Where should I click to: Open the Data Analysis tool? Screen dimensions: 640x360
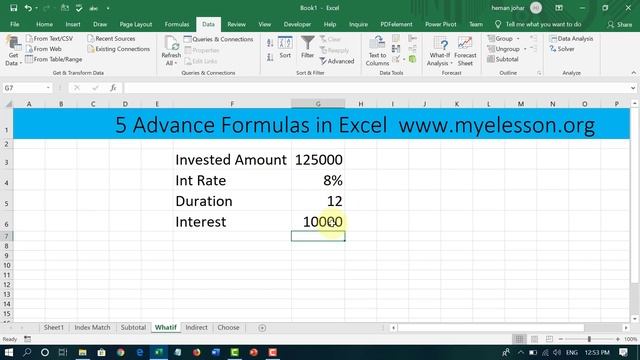[x=571, y=38]
